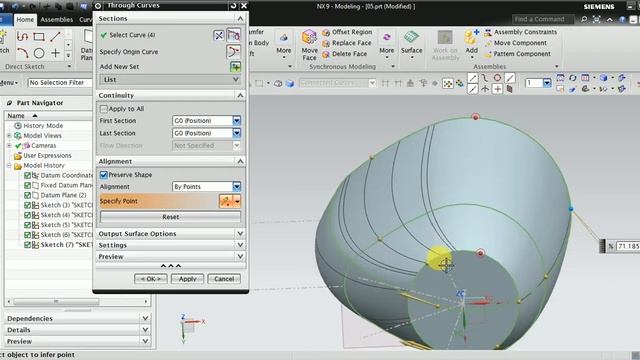This screenshot has height=360, width=640.
Task: Click the Through Curves dialog settings gear
Action: point(98,6)
